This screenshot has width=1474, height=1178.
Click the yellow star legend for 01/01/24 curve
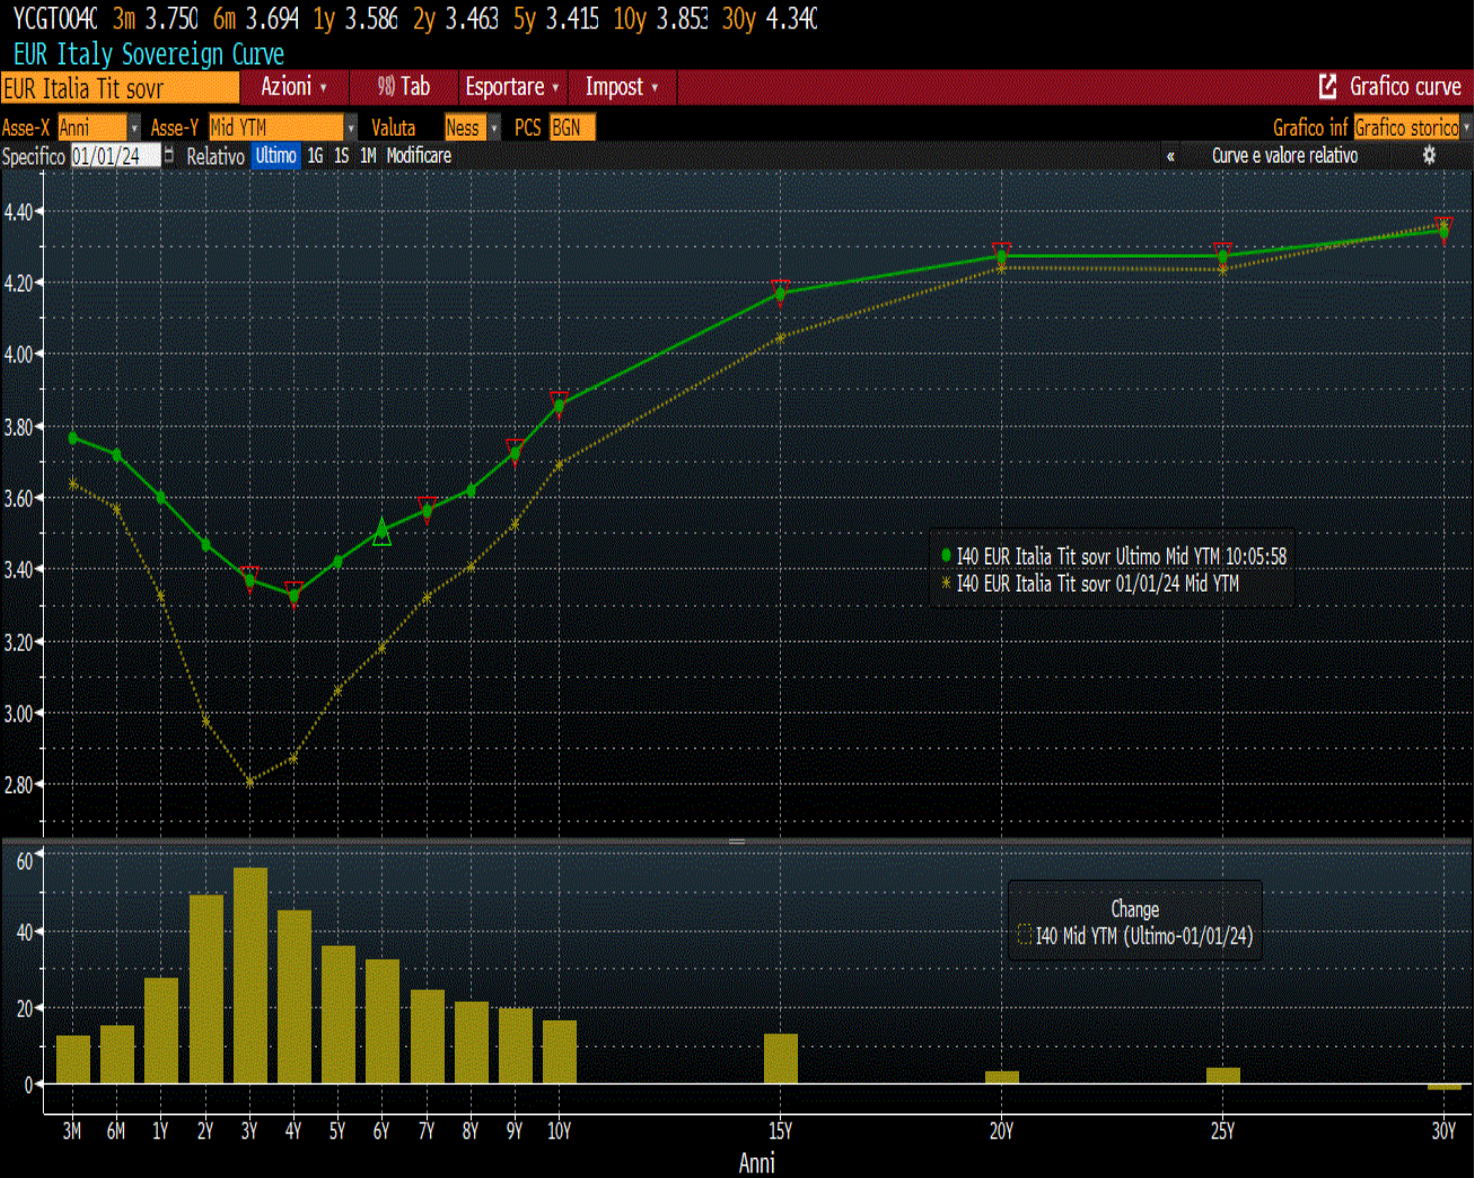946,583
